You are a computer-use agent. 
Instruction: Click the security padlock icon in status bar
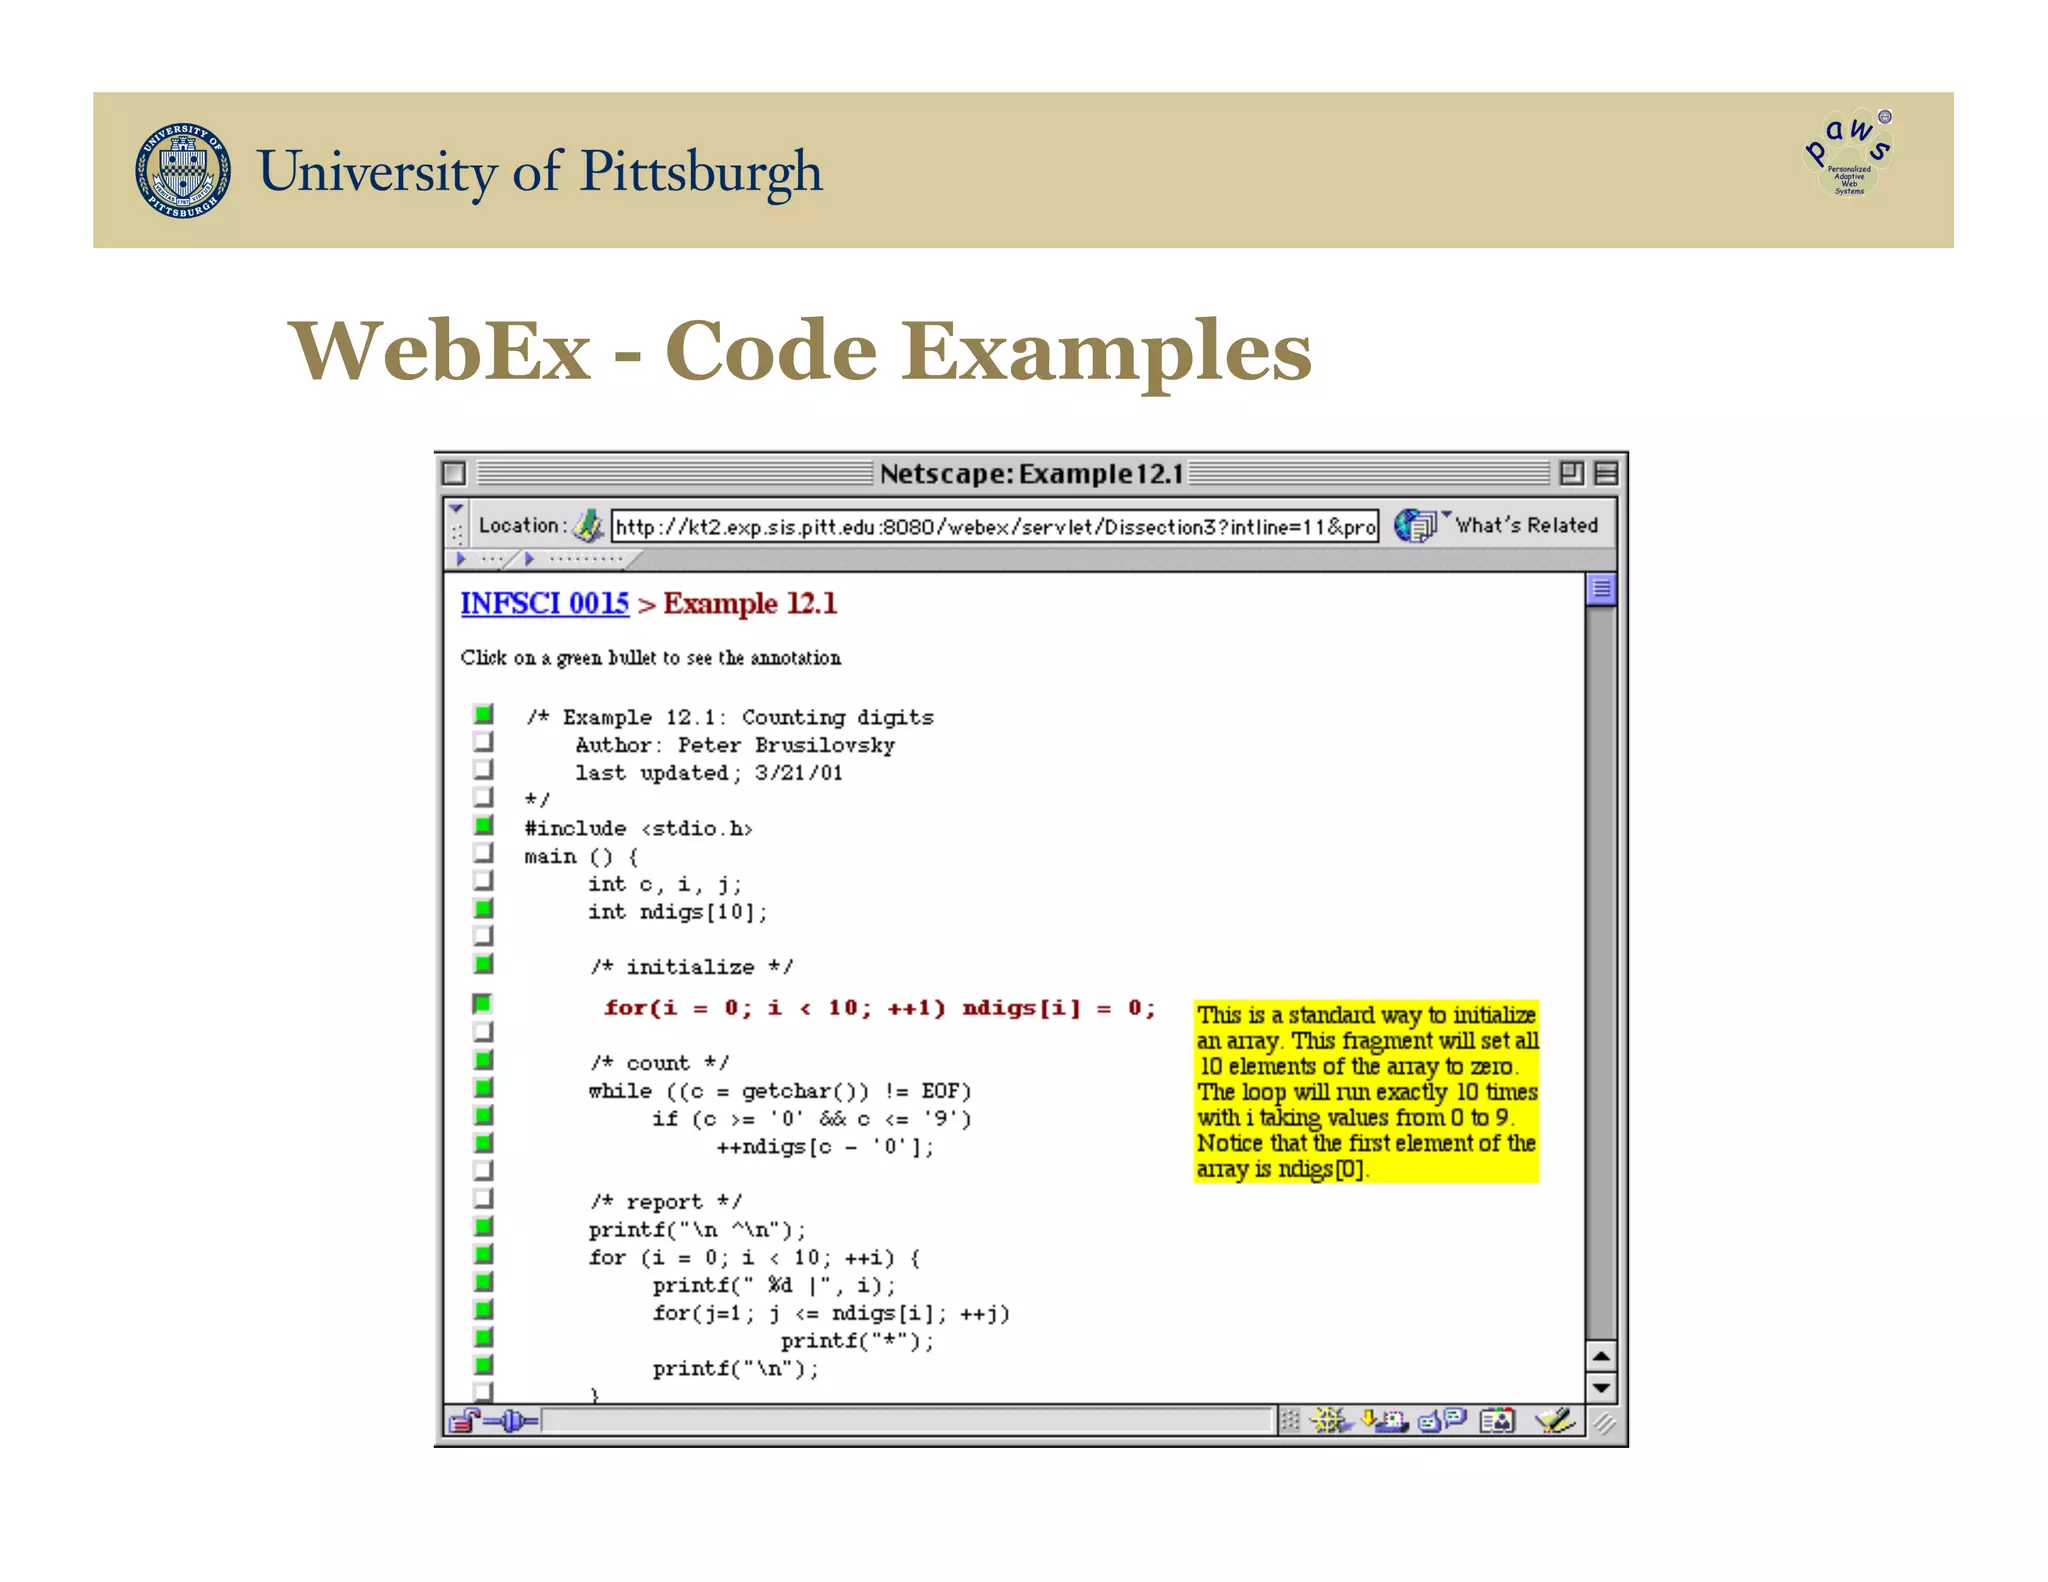[464, 1420]
